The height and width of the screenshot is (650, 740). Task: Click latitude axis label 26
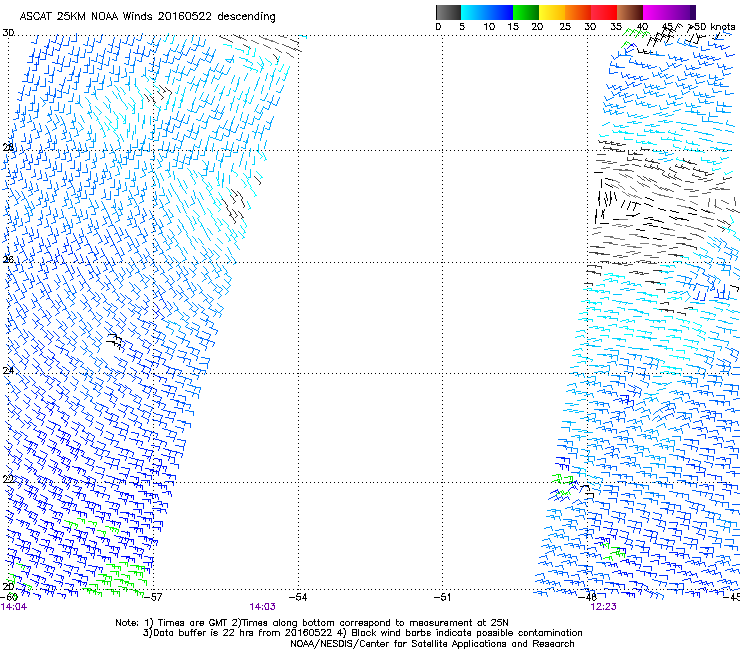8,259
